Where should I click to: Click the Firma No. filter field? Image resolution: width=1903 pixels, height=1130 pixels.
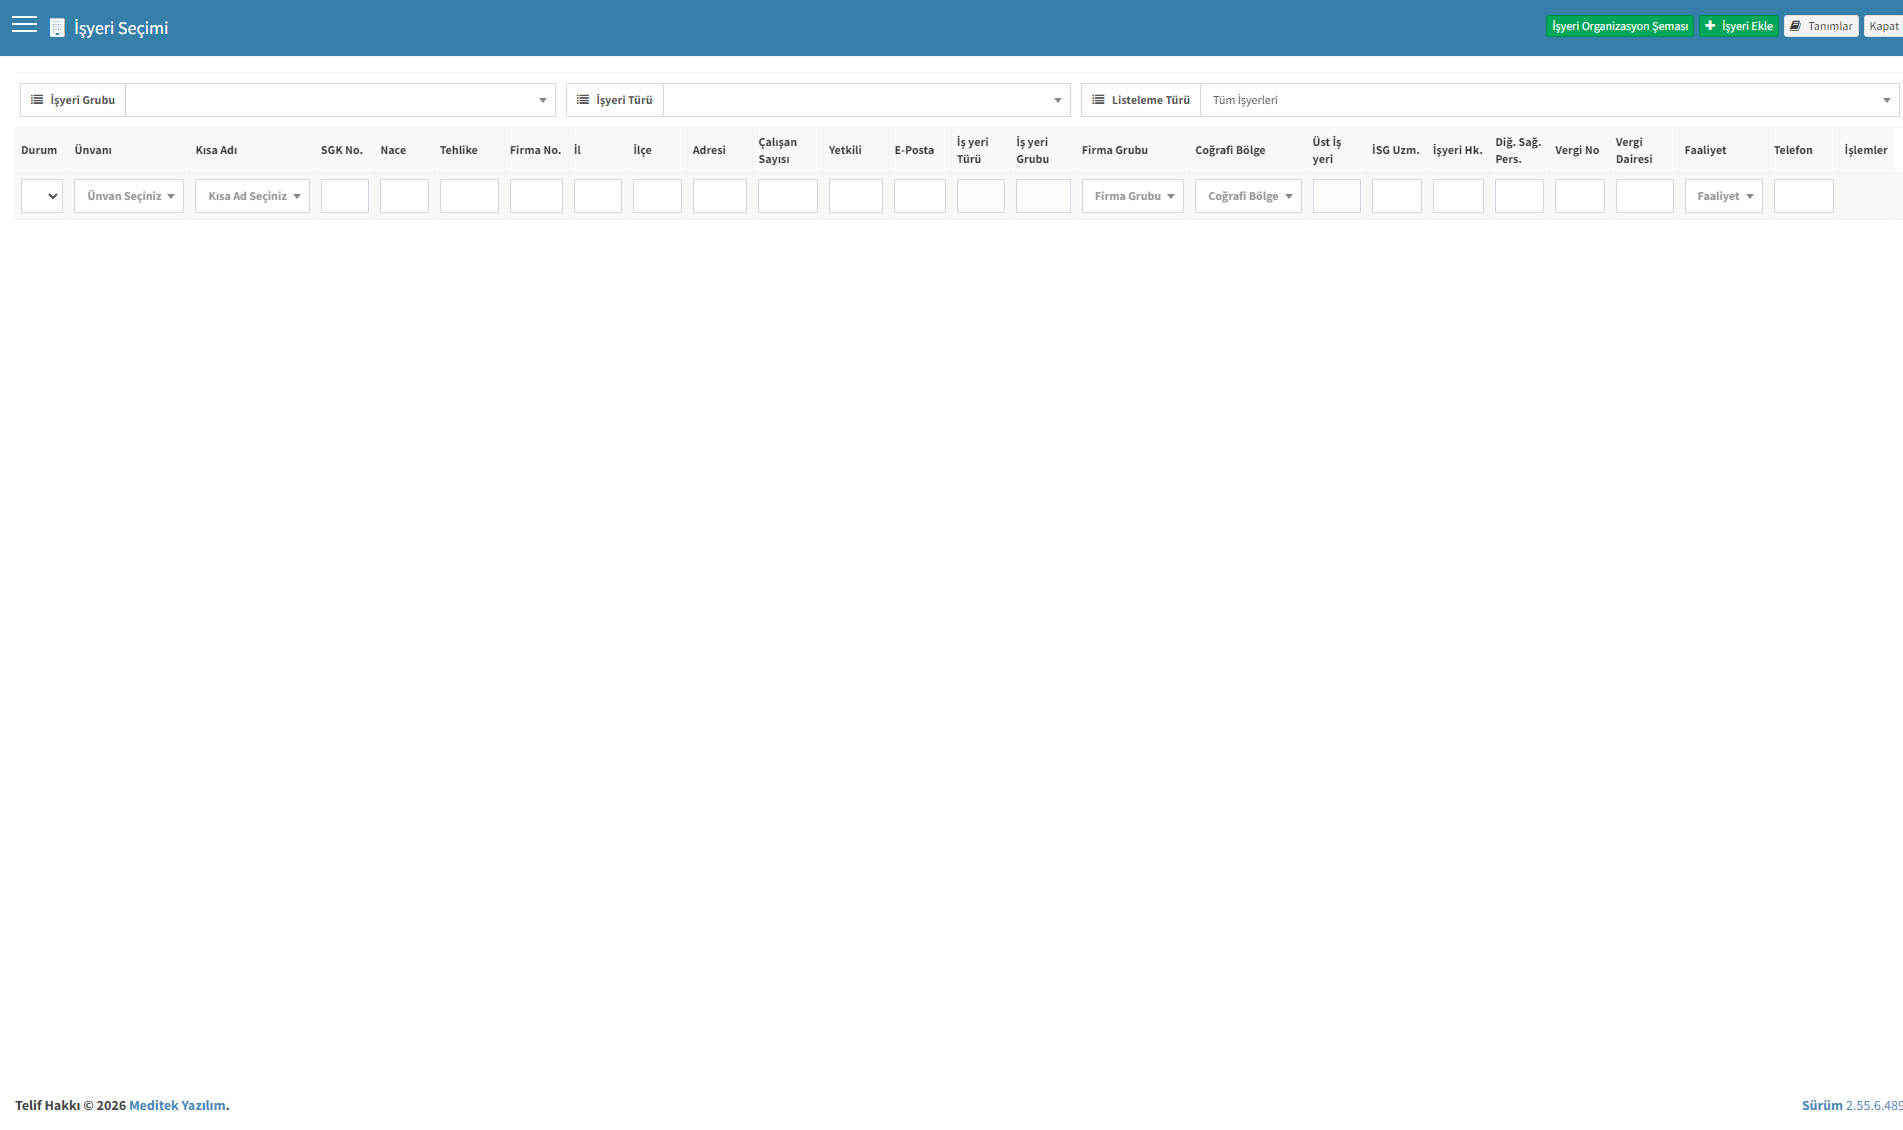click(x=536, y=196)
